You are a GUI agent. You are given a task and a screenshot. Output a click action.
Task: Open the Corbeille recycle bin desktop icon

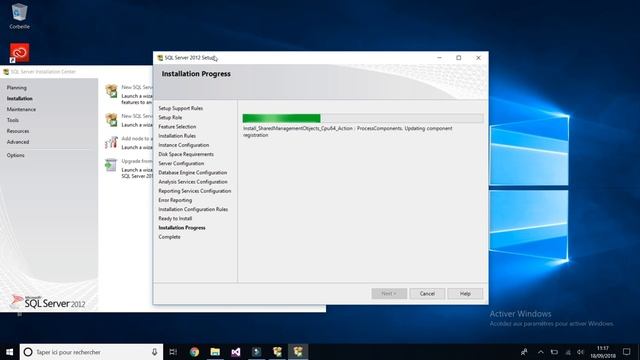[x=19, y=16]
